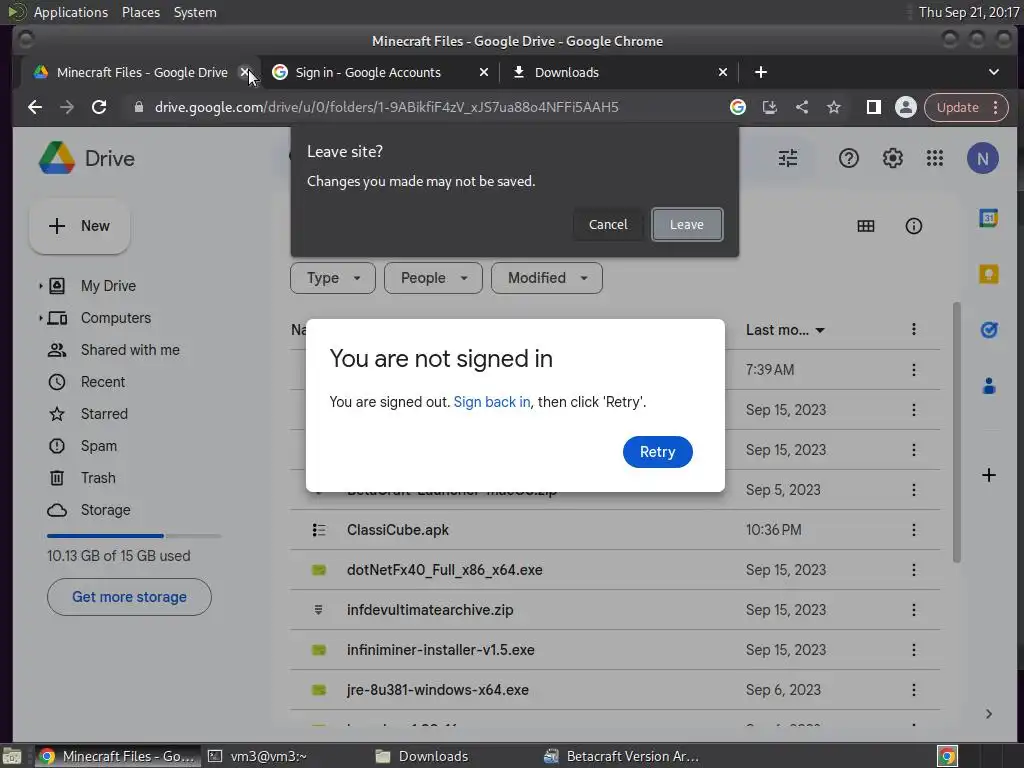The height and width of the screenshot is (768, 1024).
Task: Click the blue Retry button
Action: click(x=657, y=452)
